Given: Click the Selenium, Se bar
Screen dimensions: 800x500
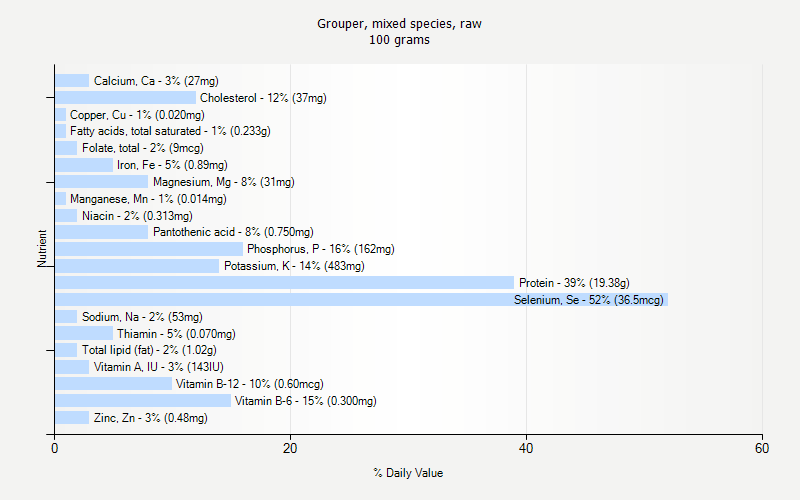Looking at the screenshot, I should coord(360,300).
